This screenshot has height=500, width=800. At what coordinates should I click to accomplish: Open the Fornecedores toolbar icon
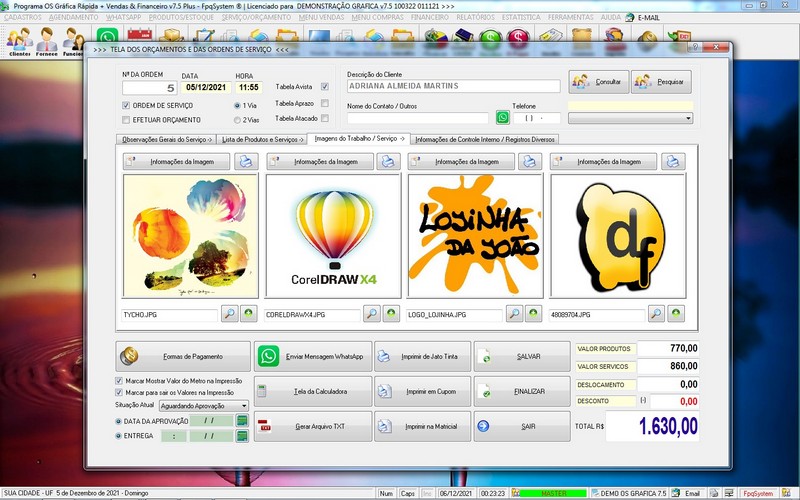click(46, 41)
